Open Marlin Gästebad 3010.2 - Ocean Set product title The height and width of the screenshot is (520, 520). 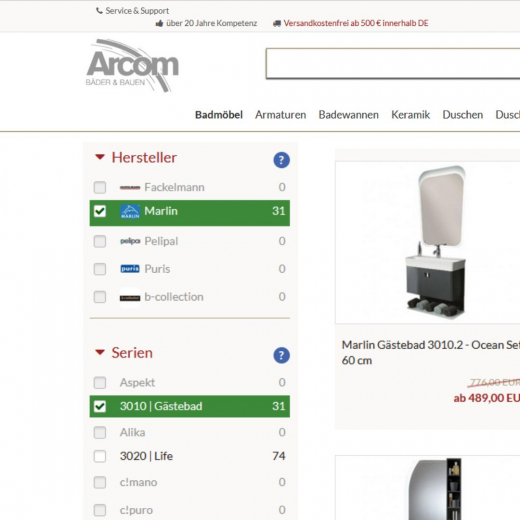(x=431, y=352)
